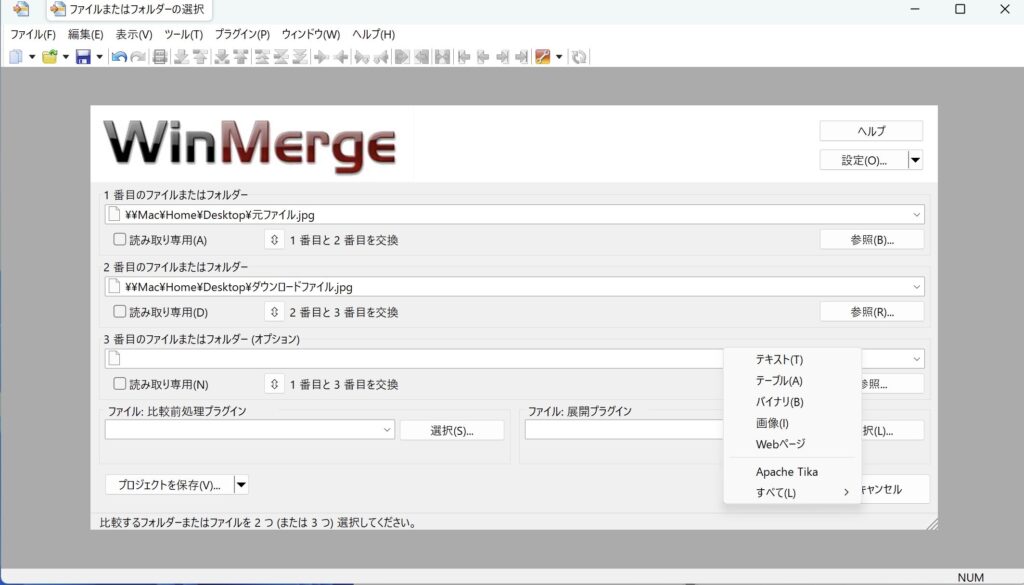Screen dimensions: 1024x585
Task: Choose テキスト(T) from popup menu
Action: point(792,360)
